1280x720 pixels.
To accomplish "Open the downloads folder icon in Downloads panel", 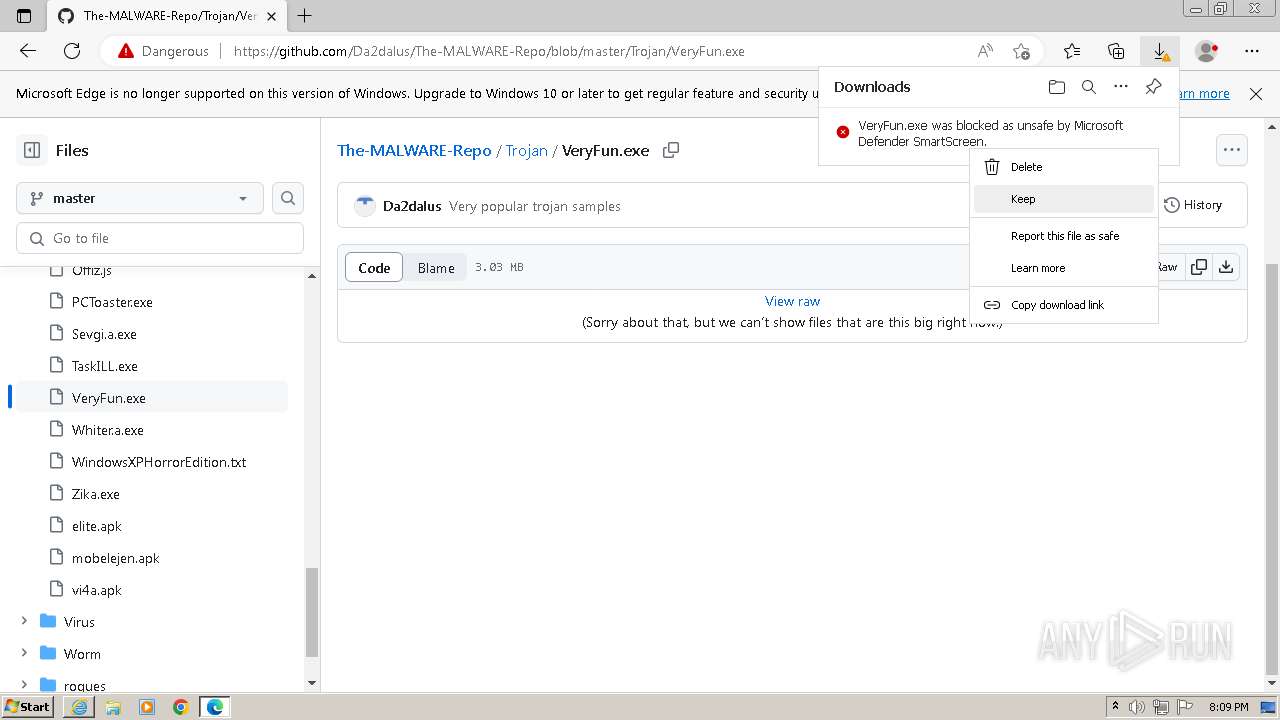I will pyautogui.click(x=1057, y=87).
